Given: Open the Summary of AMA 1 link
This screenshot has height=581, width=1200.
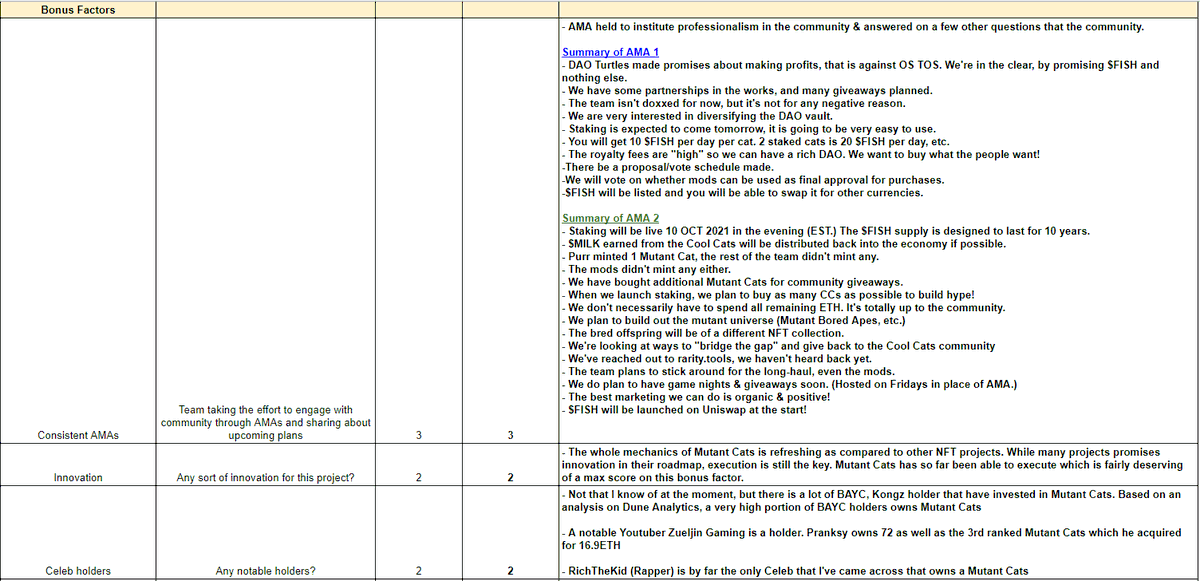Looking at the screenshot, I should coord(610,52).
